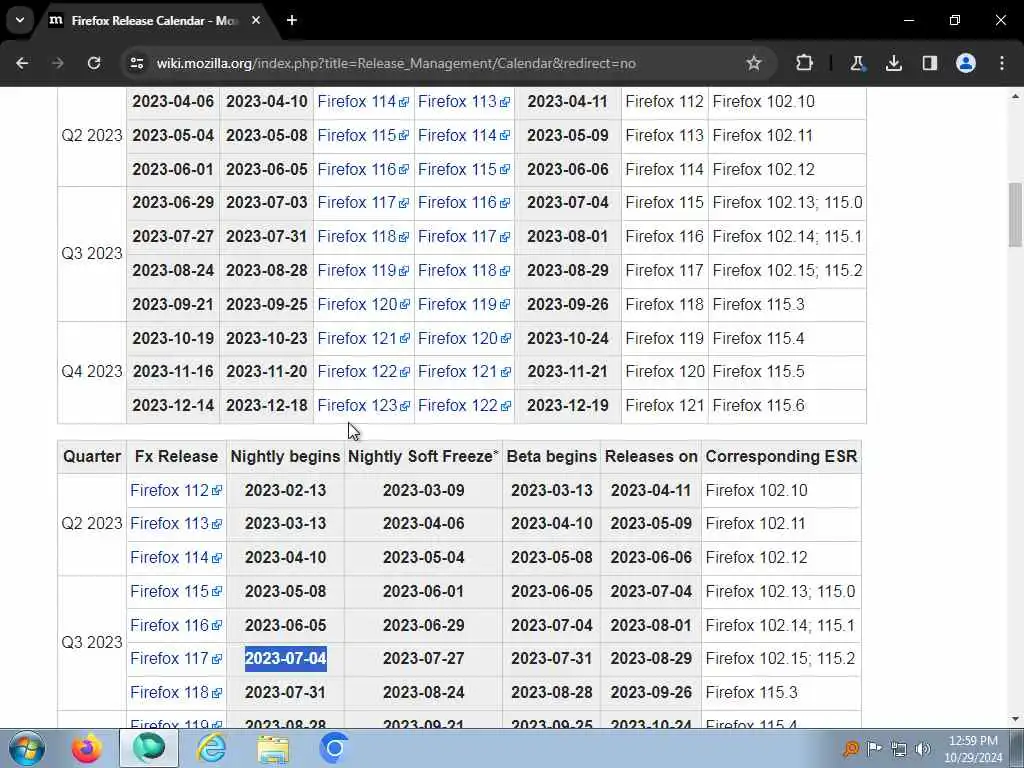Open the blue circular app in taskbar

point(334,748)
